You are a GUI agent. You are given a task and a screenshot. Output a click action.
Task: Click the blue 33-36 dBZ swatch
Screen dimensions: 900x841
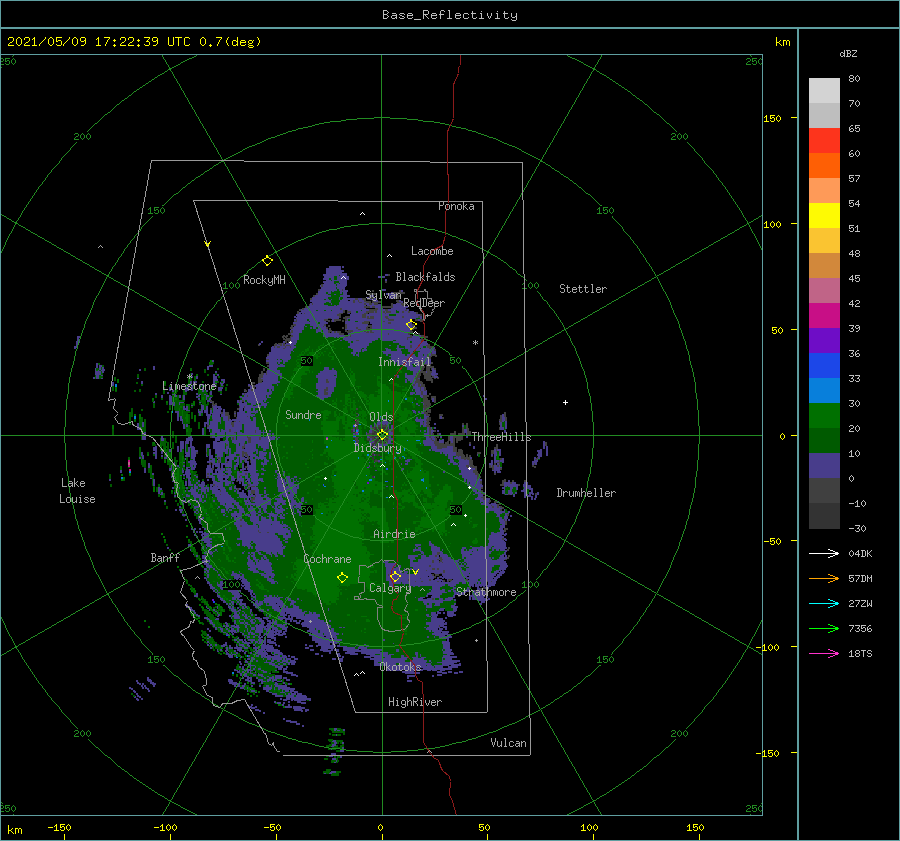[824, 366]
